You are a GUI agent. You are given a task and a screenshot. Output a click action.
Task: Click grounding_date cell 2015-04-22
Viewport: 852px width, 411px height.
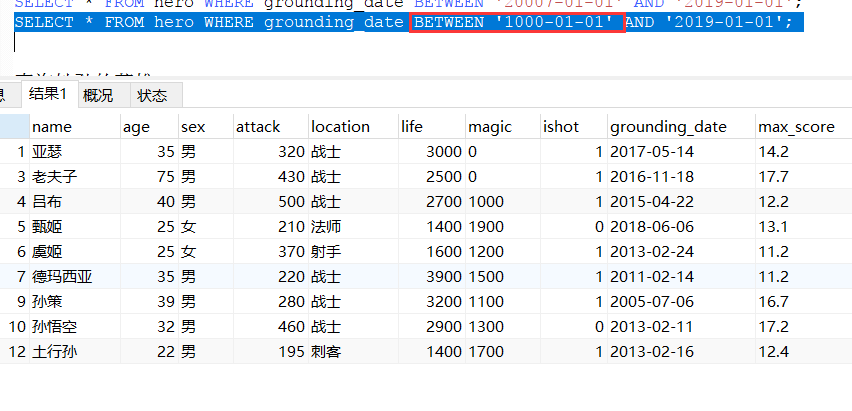click(681, 202)
